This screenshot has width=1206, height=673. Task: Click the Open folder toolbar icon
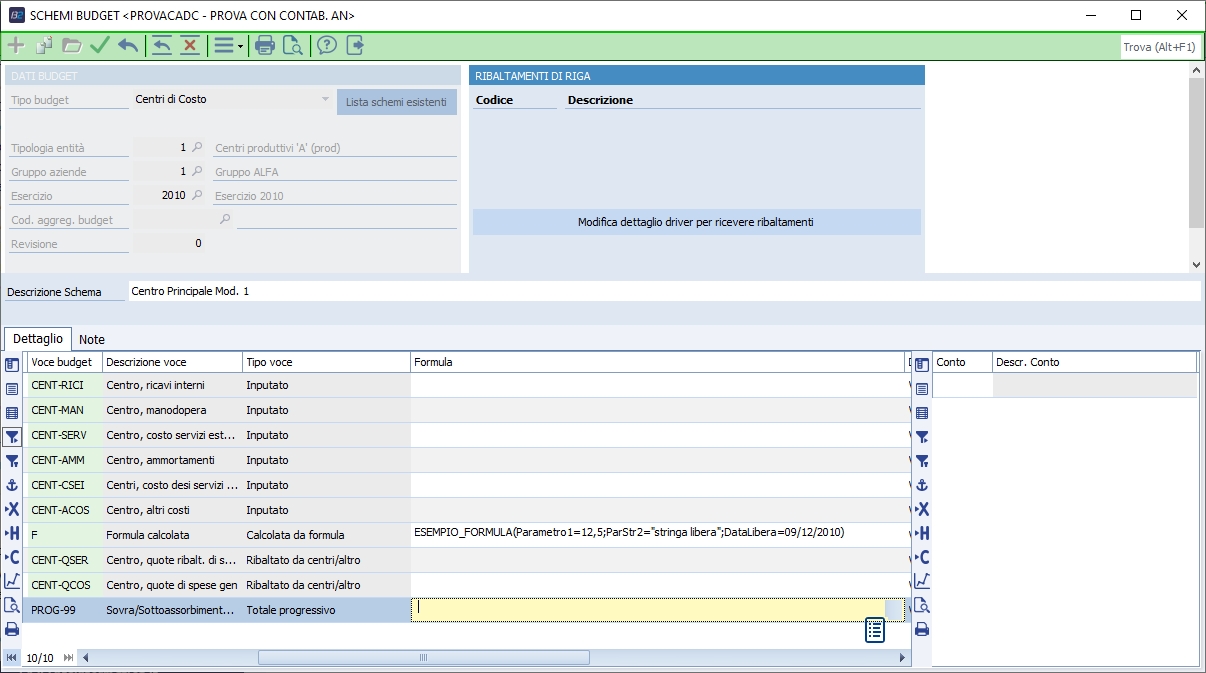[72, 45]
